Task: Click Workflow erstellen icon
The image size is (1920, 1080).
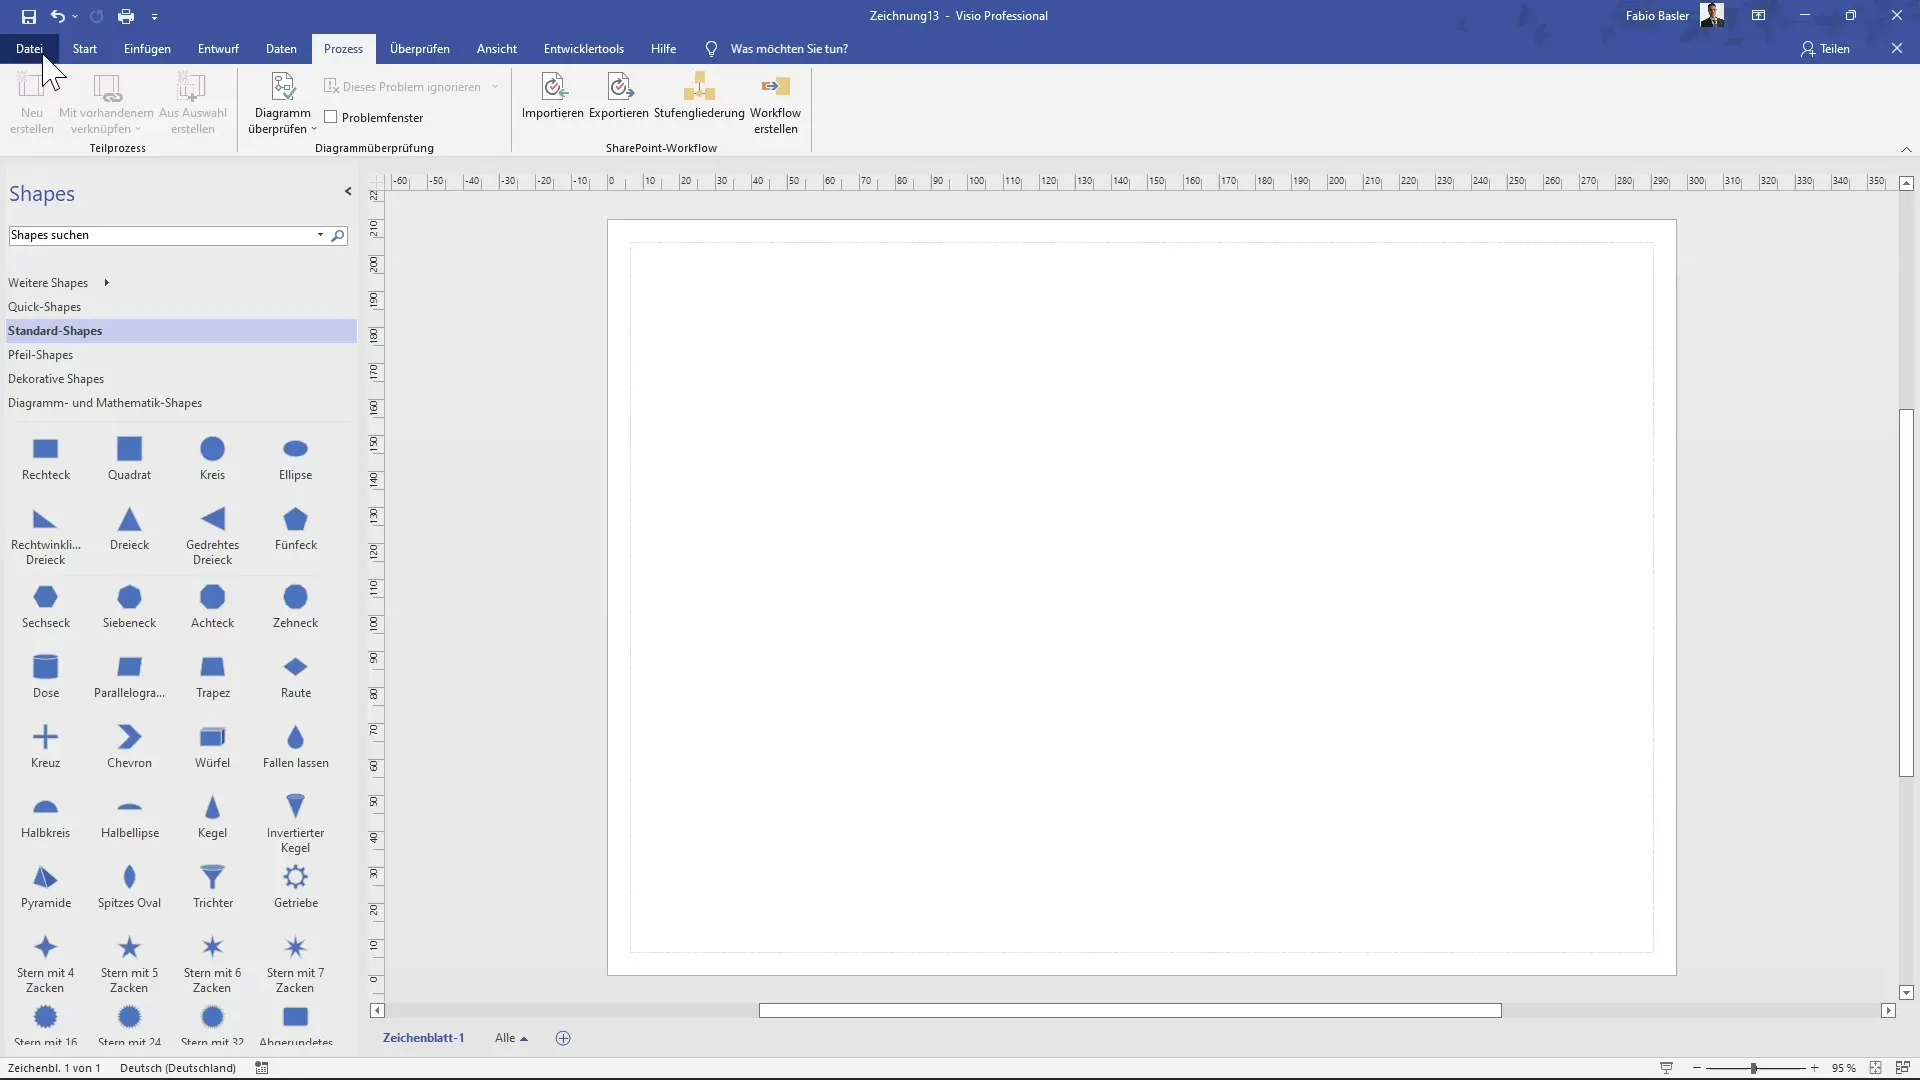Action: tap(775, 103)
